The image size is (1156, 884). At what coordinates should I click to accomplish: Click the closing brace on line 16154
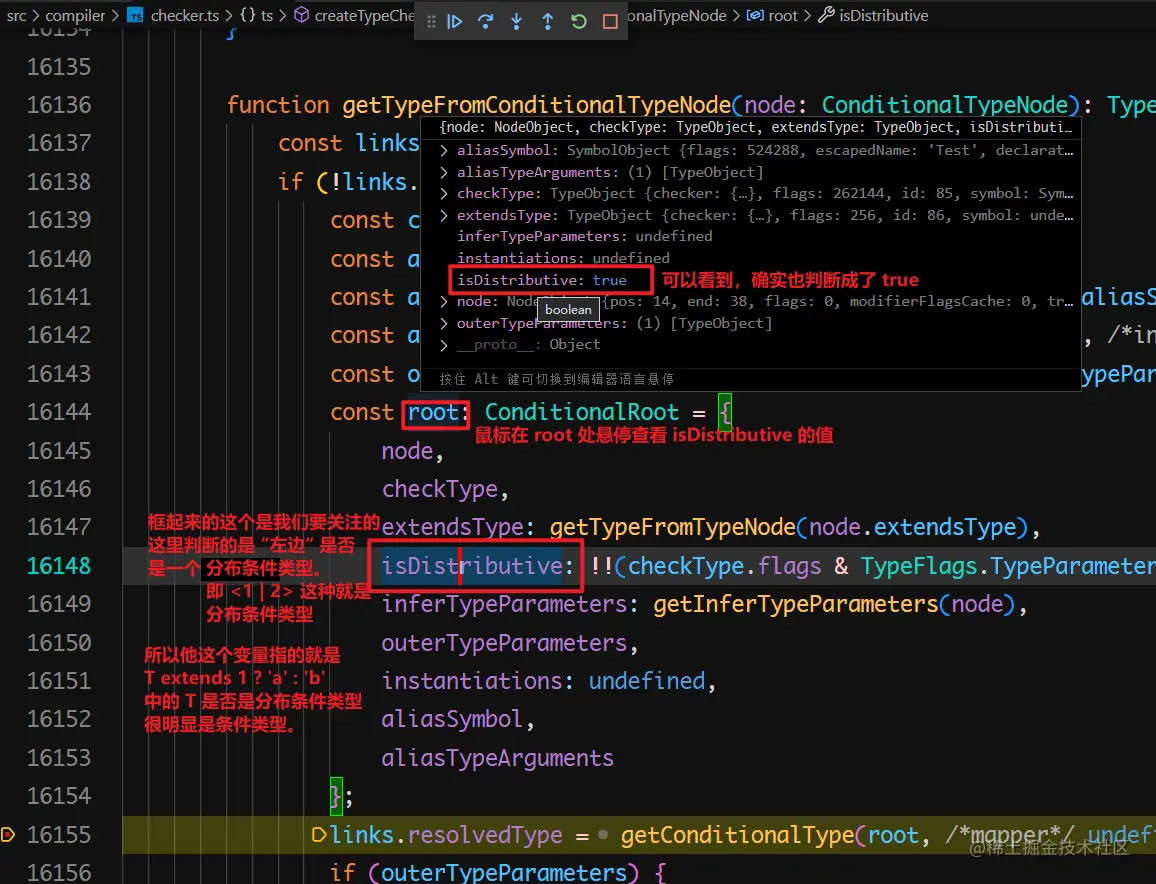336,797
